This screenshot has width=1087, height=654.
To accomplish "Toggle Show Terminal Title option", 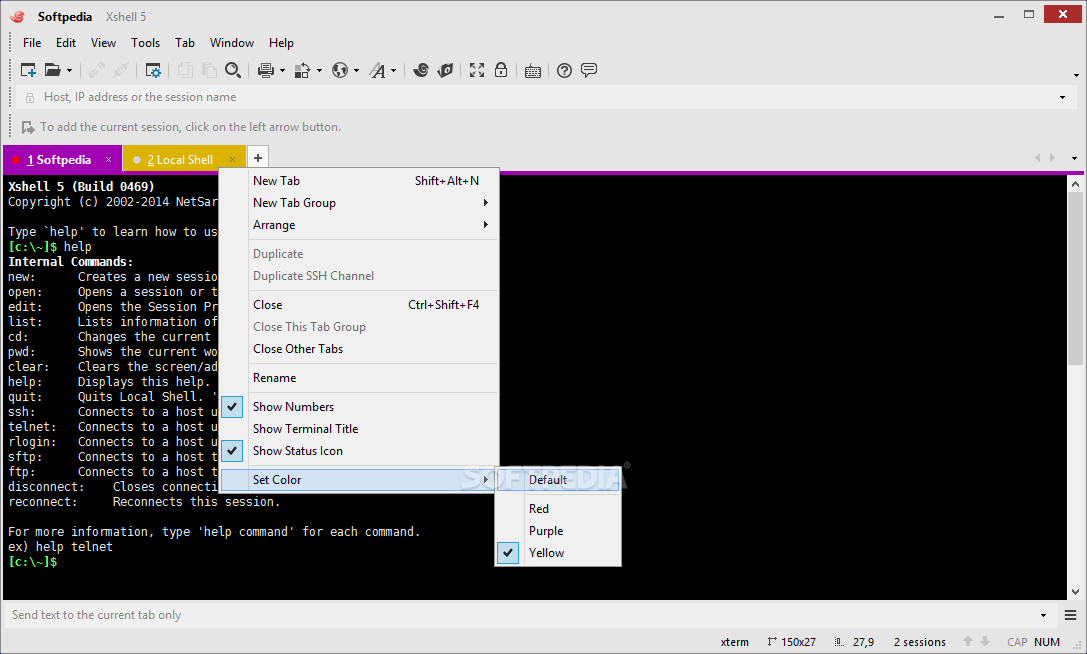I will tap(359, 429).
